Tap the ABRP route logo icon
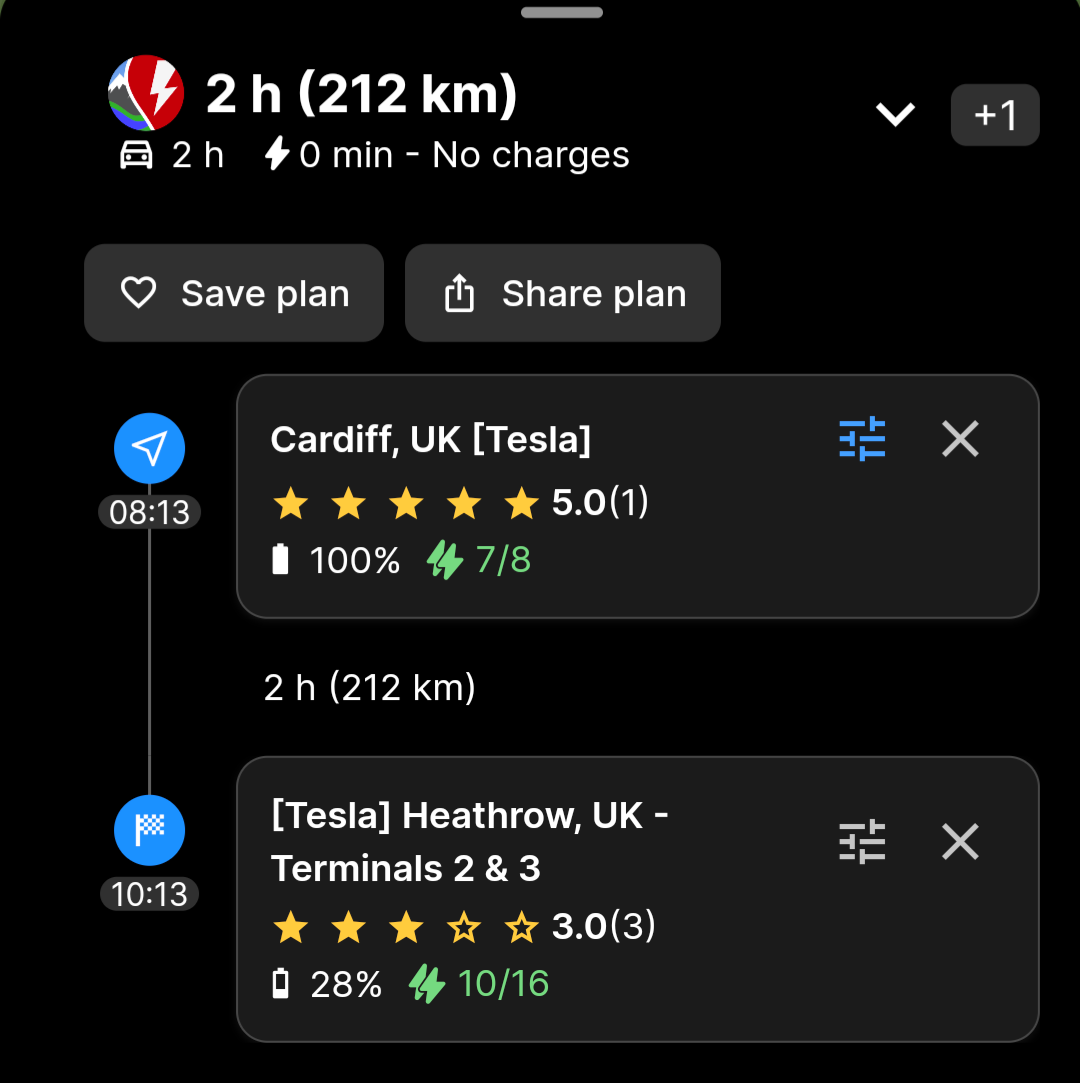 click(146, 94)
